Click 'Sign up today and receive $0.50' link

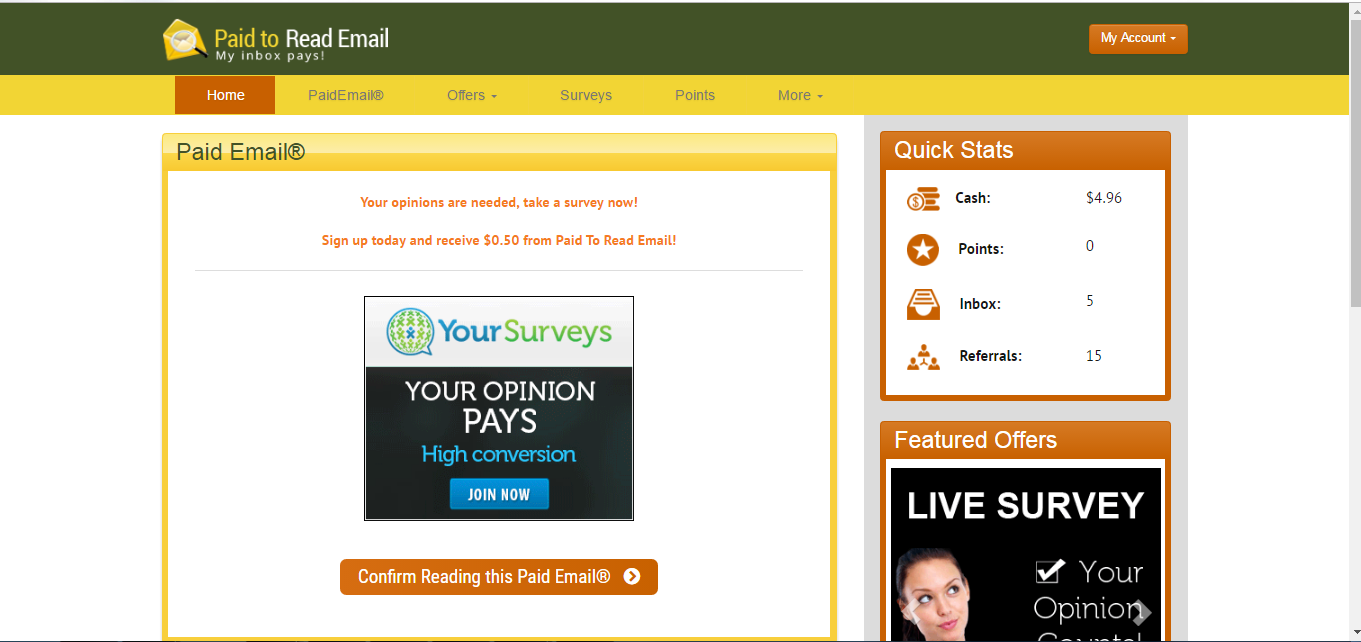[499, 240]
